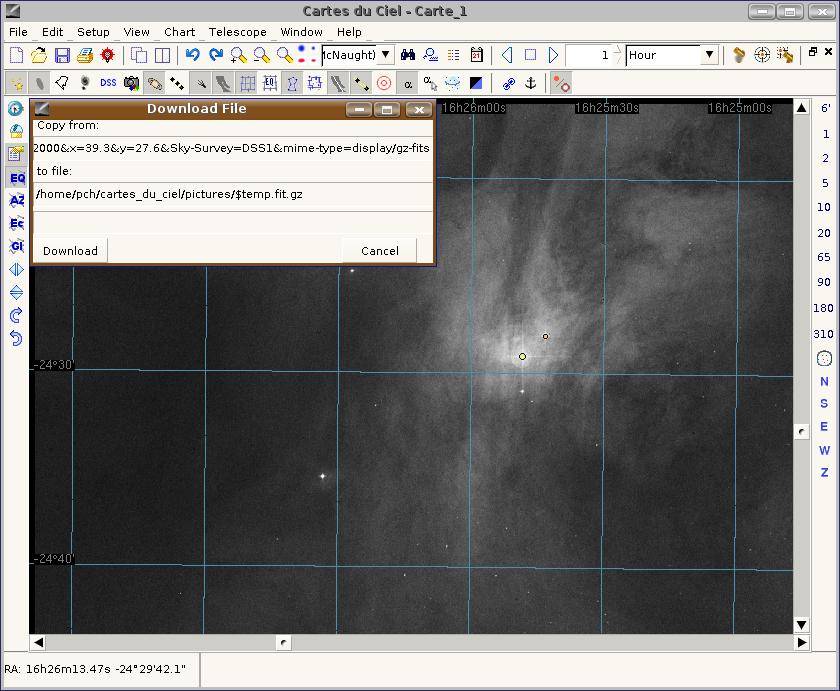Tile the chart windows vertically
Image resolution: width=840 pixels, height=691 pixels.
pos(162,55)
